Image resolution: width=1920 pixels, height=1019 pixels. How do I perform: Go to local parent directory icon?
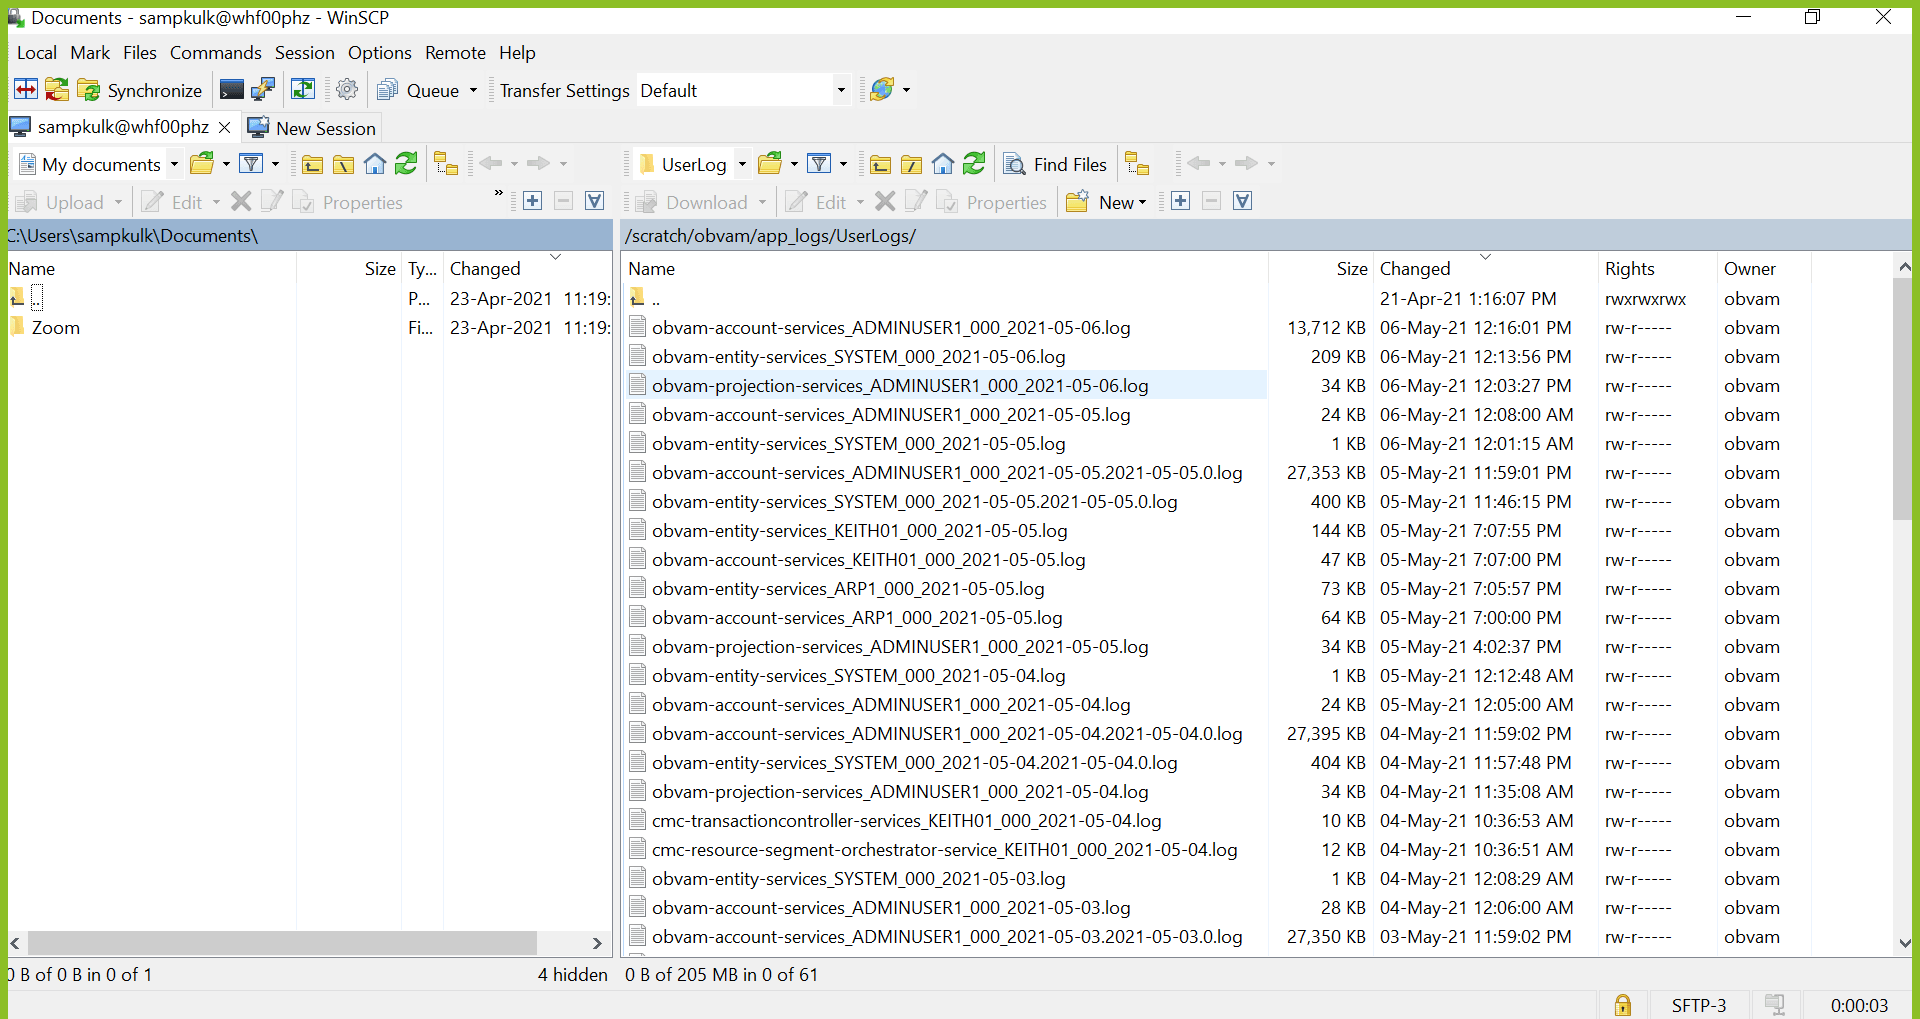[x=312, y=164]
